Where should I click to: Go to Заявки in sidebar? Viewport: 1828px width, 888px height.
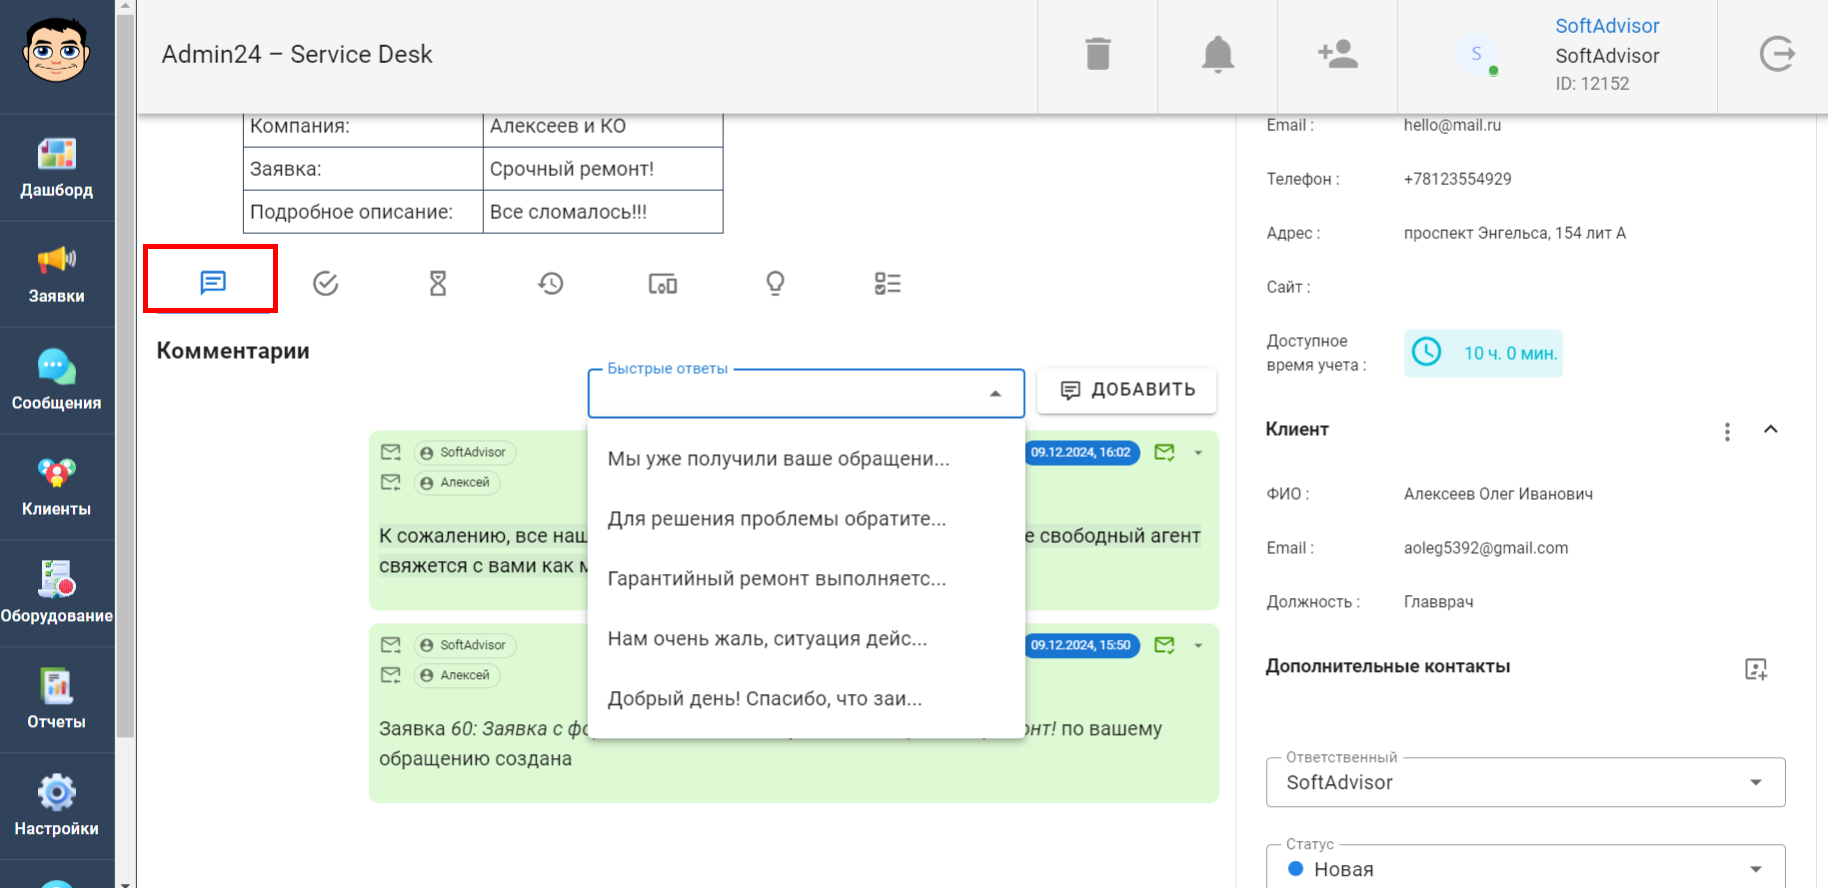(x=57, y=274)
